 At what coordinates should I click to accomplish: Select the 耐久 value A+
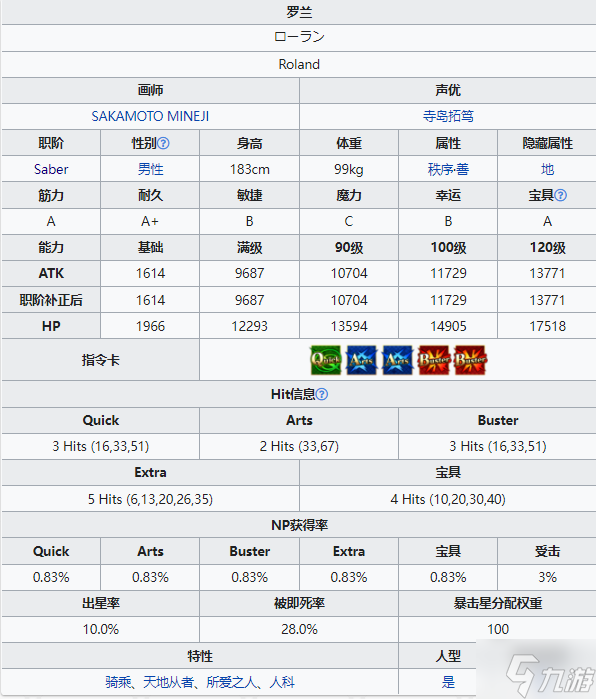[150, 221]
